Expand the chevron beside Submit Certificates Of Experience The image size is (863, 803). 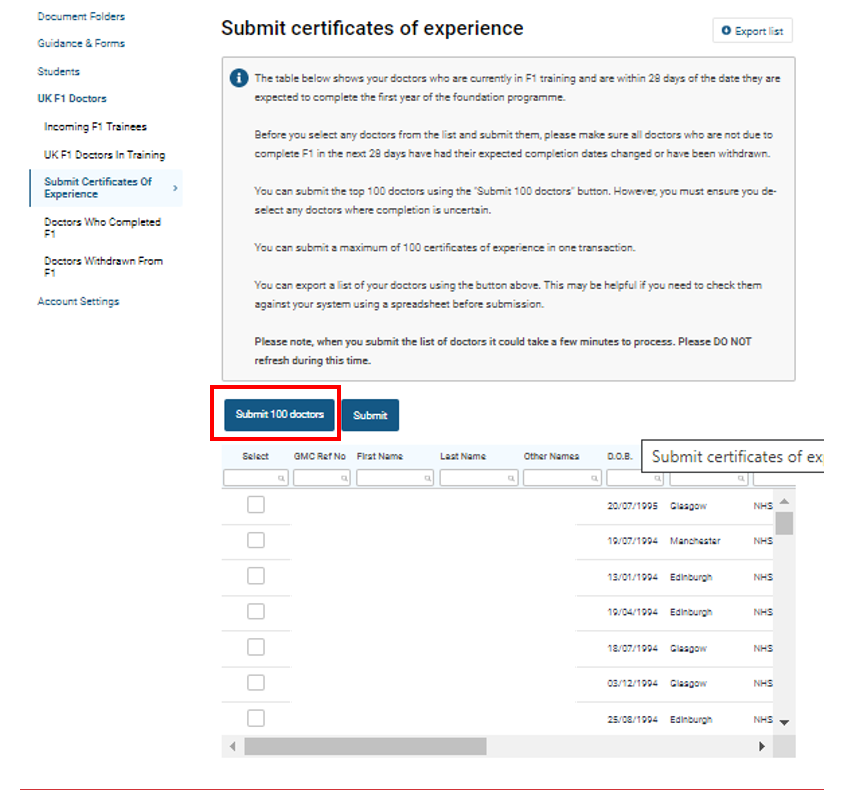(175, 188)
